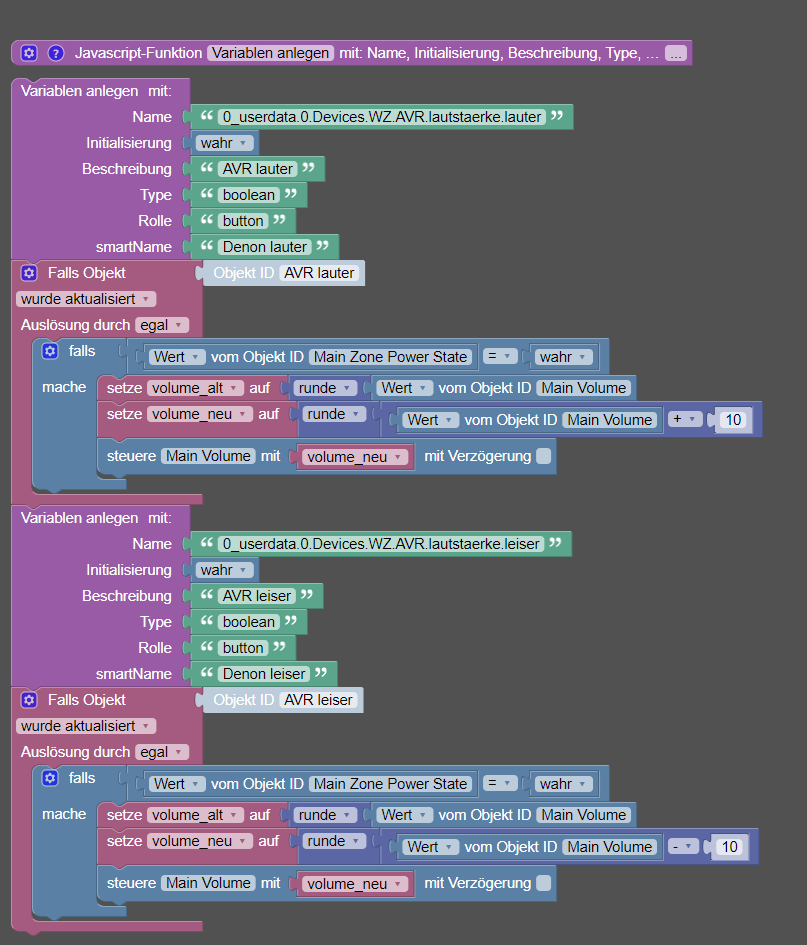The height and width of the screenshot is (945, 807).
Task: Open gear settings on Javascript-Funktion block
Action: 29,53
